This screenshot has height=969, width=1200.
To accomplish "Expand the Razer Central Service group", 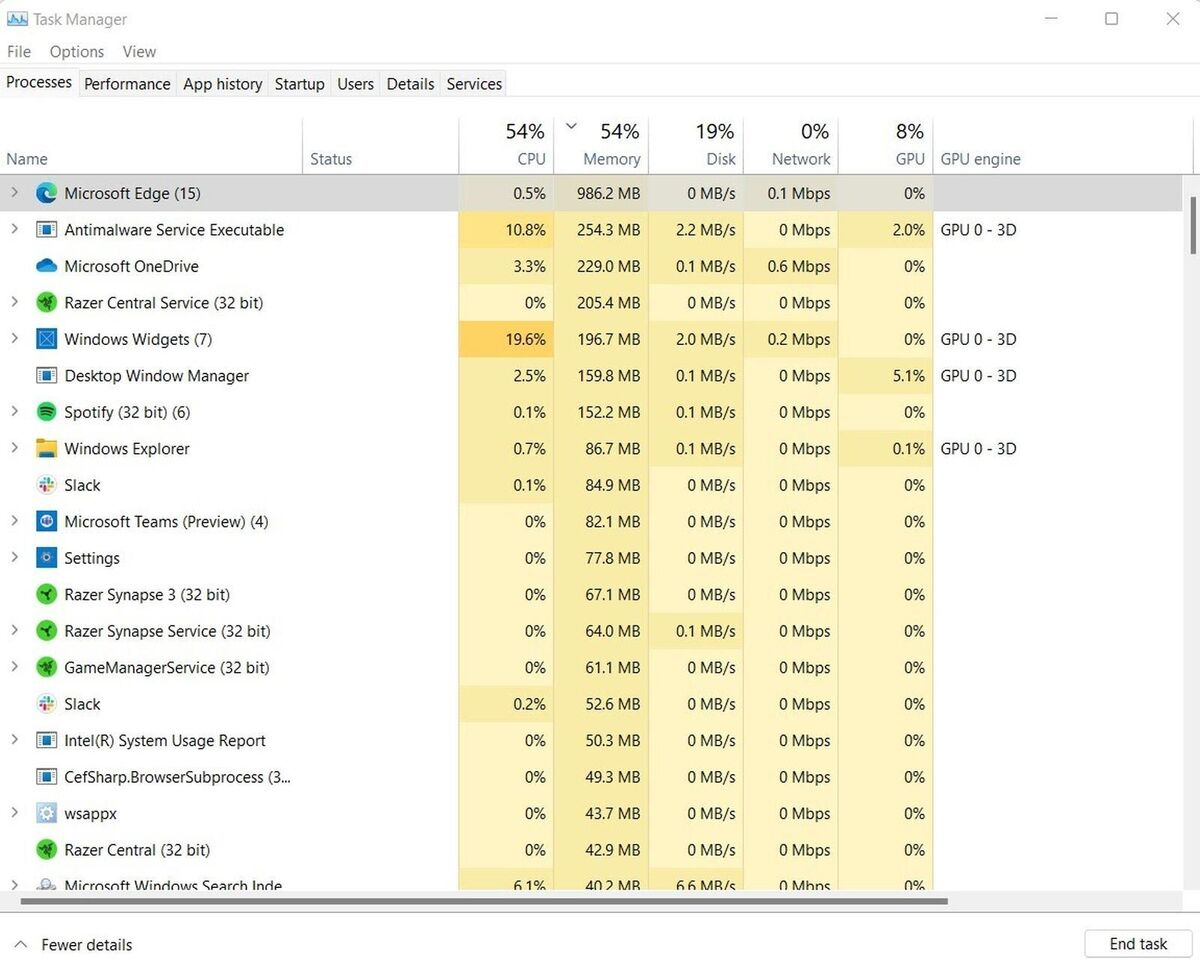I will 14,303.
